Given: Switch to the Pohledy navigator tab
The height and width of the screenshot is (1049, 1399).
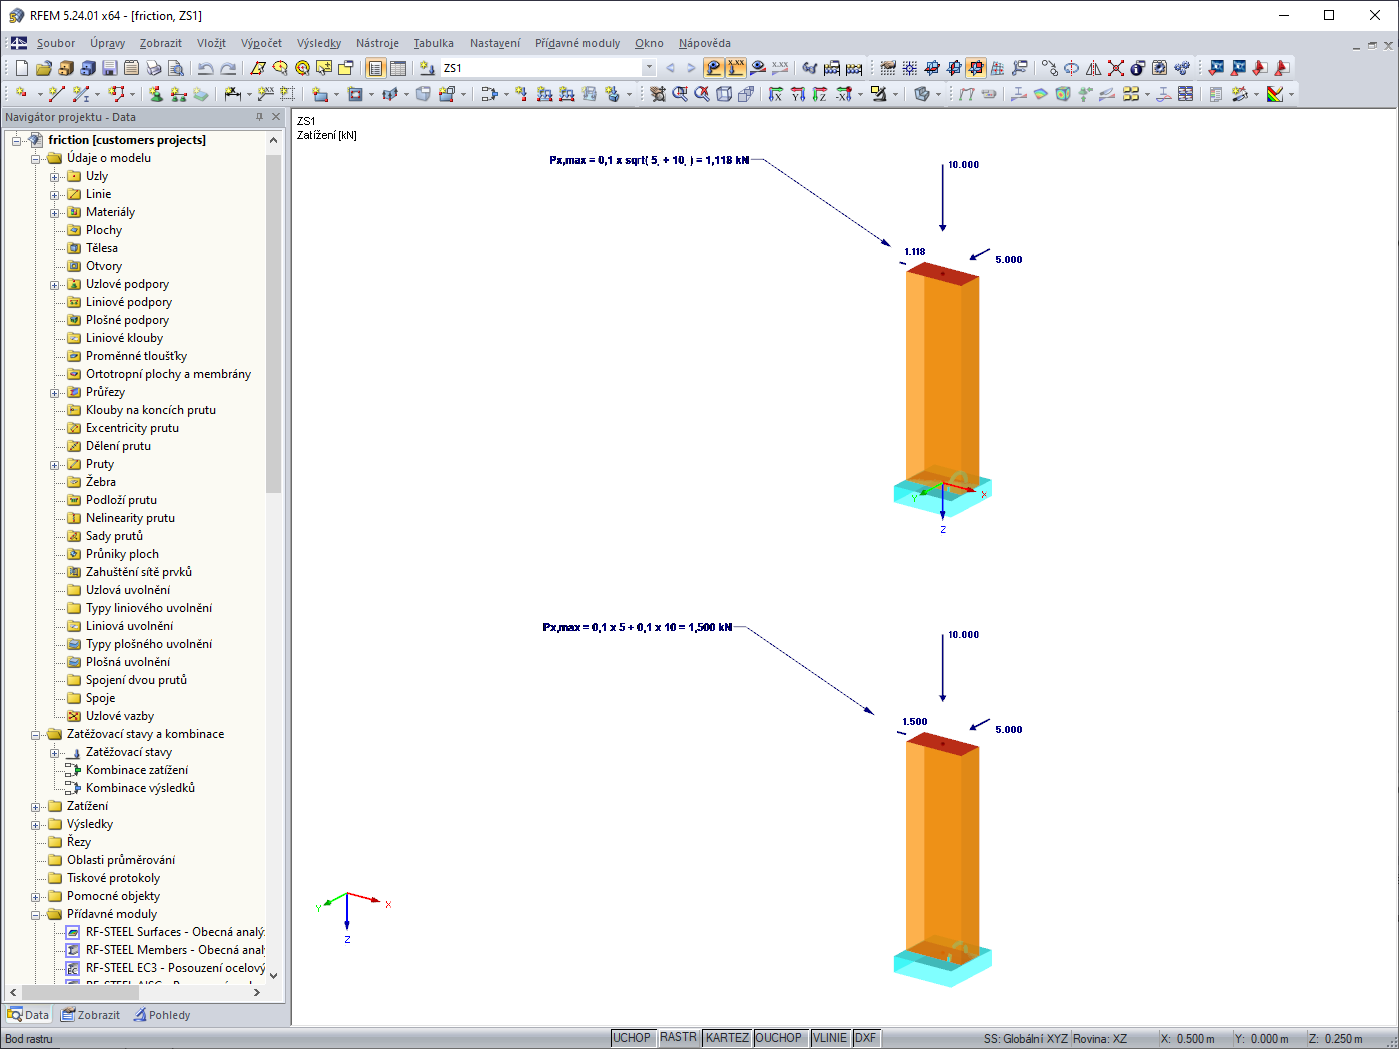Looking at the screenshot, I should coord(160,1015).
